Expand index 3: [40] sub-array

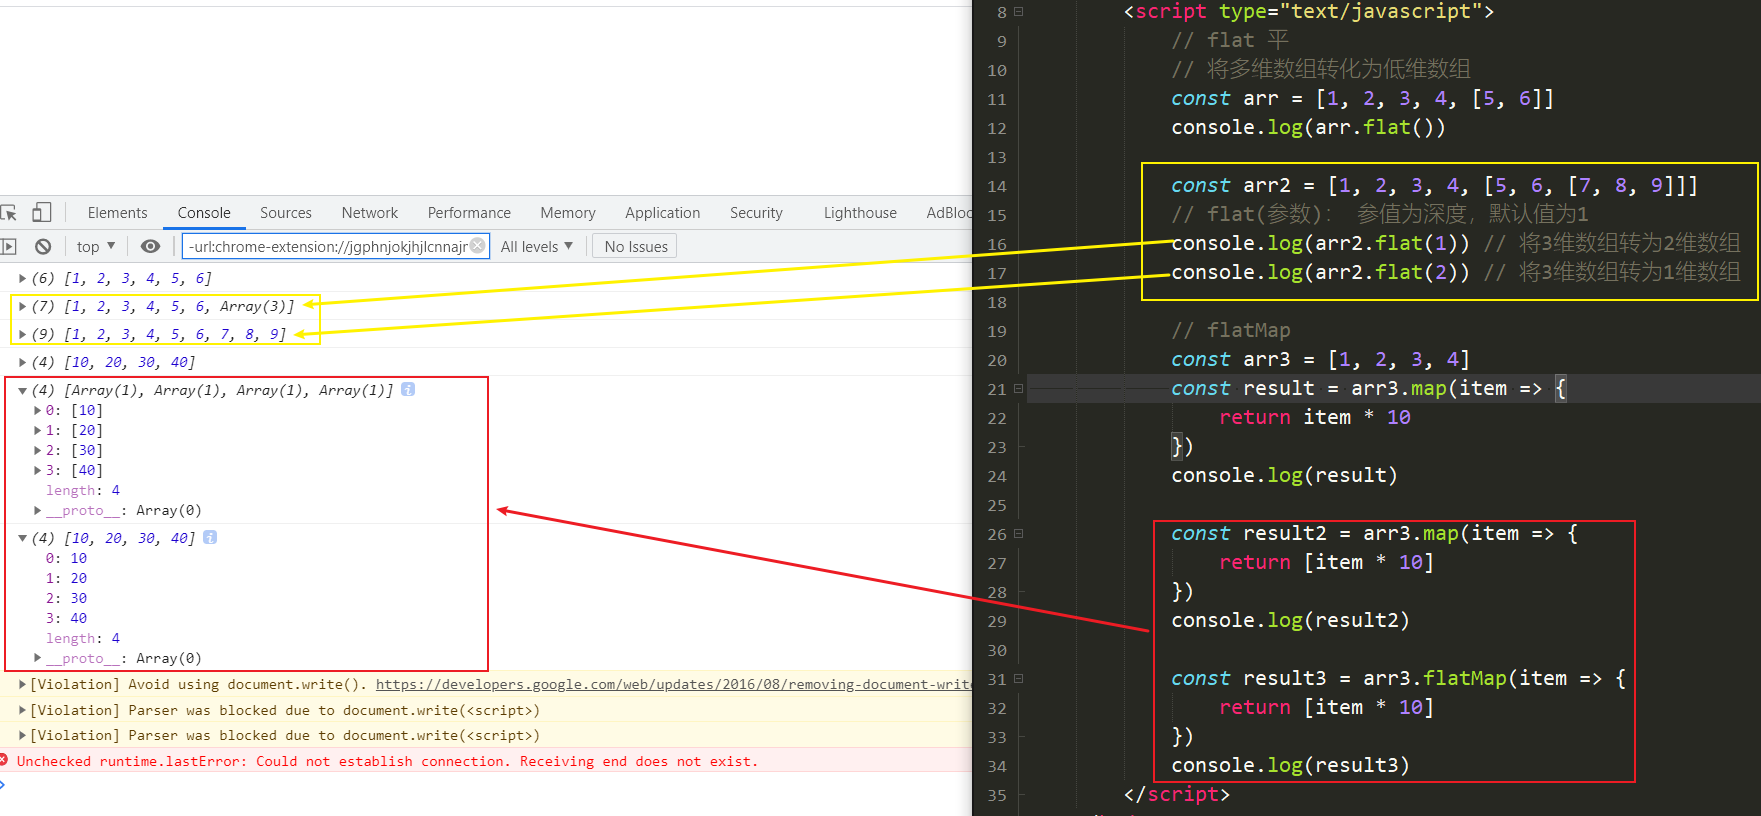pos(38,470)
